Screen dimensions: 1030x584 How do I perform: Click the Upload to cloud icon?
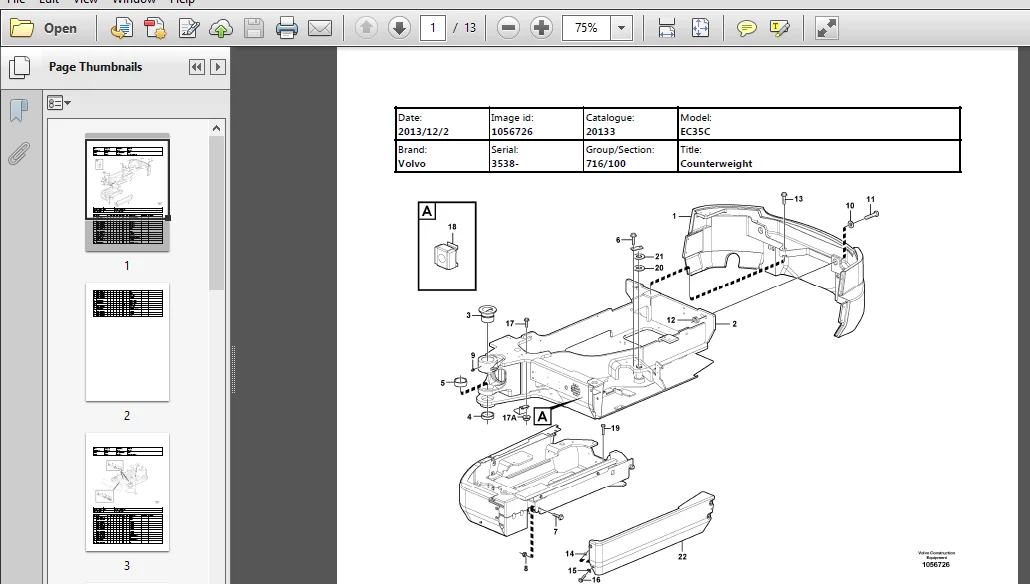221,28
